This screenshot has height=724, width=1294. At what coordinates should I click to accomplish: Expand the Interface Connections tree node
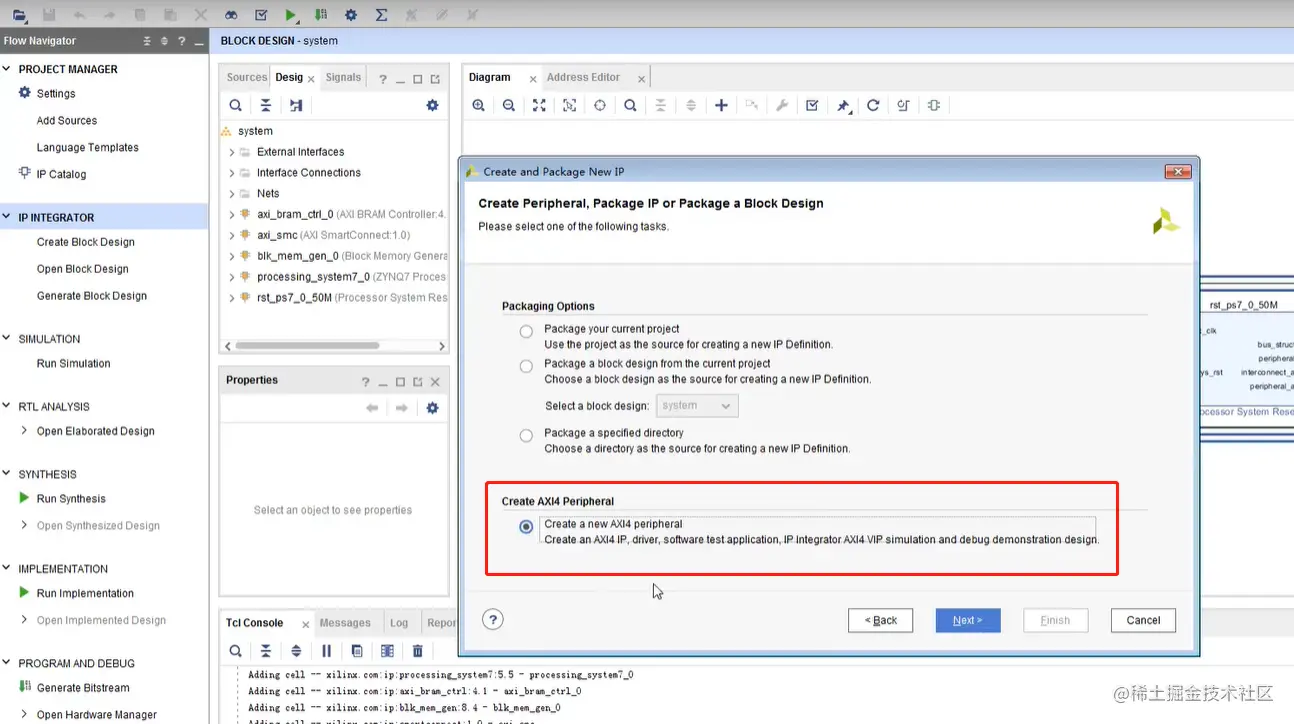pyautogui.click(x=232, y=173)
